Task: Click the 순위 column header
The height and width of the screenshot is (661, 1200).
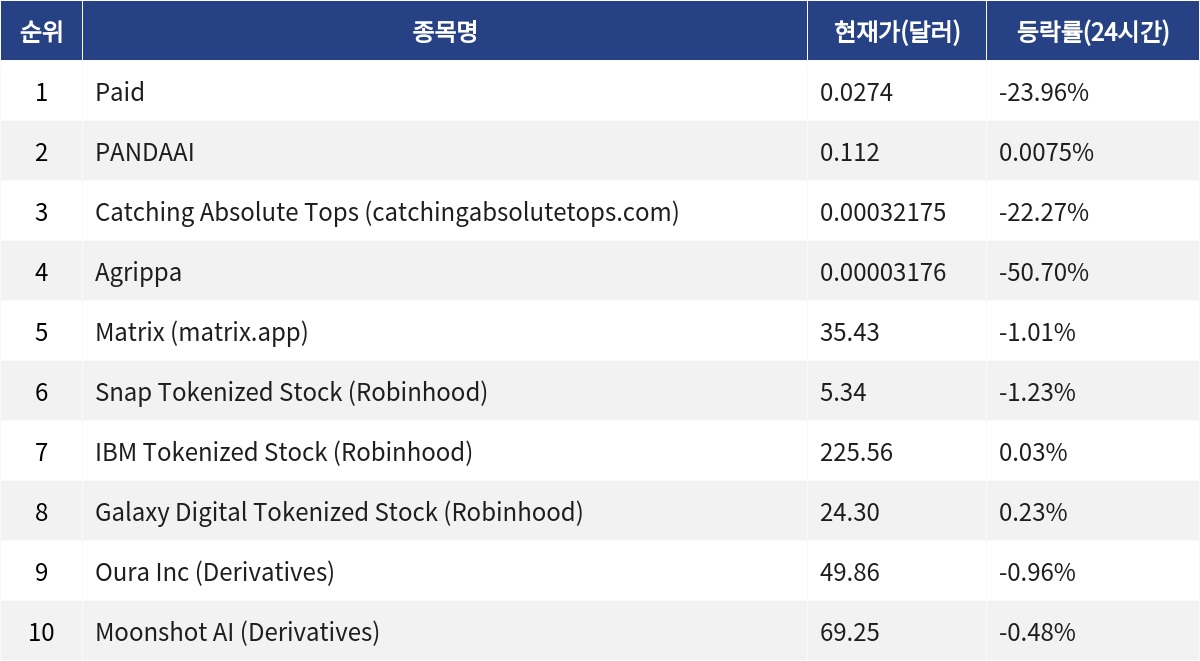Action: coord(41,31)
